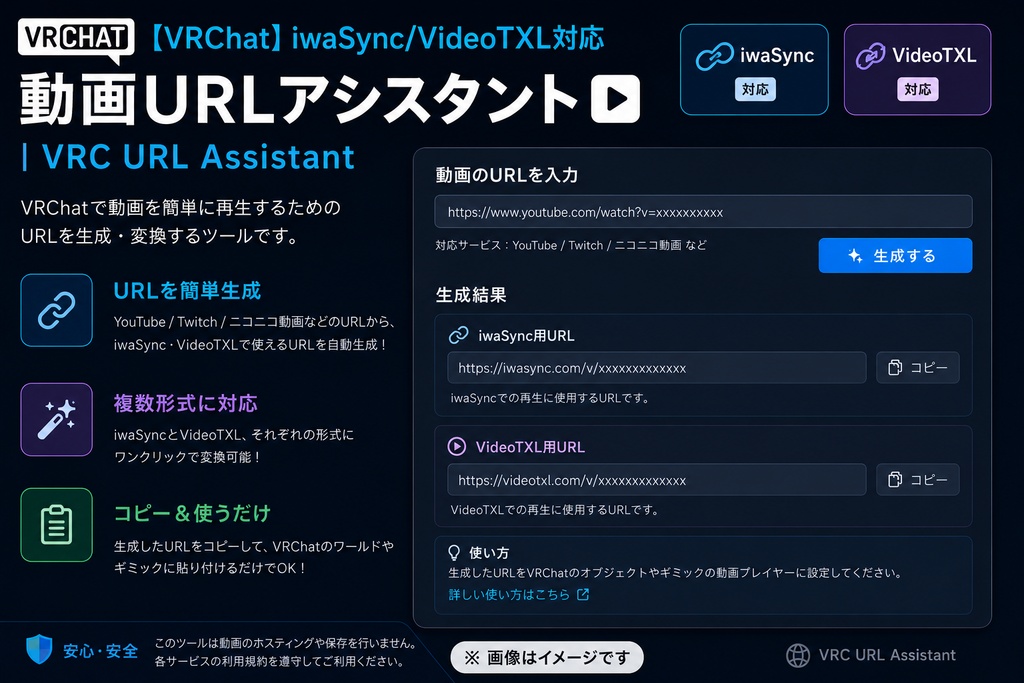Copy the VideoTXL URL with the コピー button
1024x683 pixels.
tap(918, 480)
